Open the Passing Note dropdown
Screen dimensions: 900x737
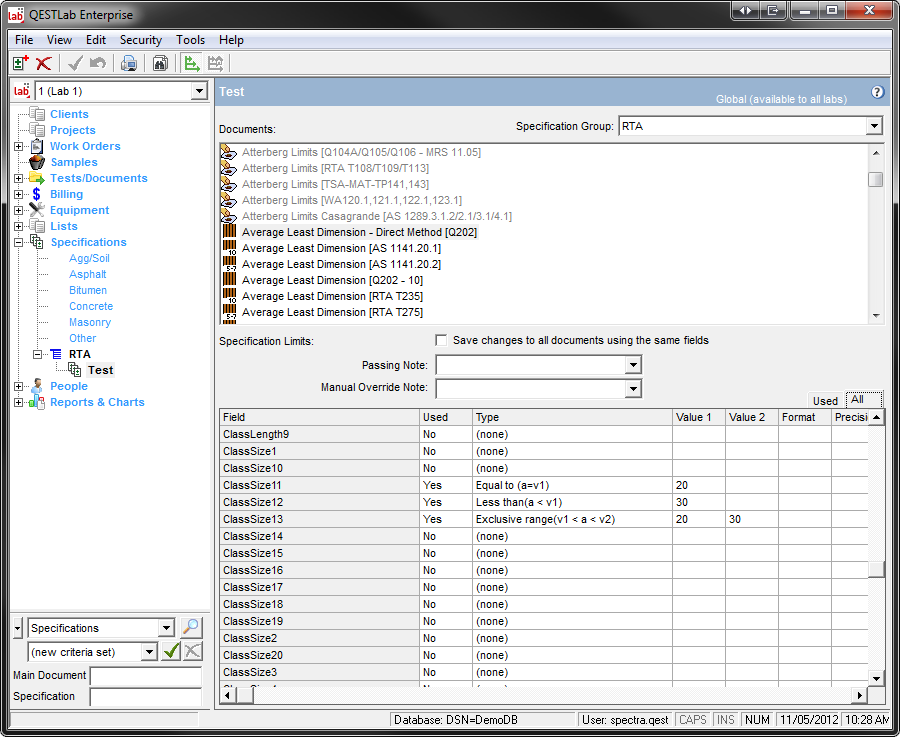[x=632, y=366]
